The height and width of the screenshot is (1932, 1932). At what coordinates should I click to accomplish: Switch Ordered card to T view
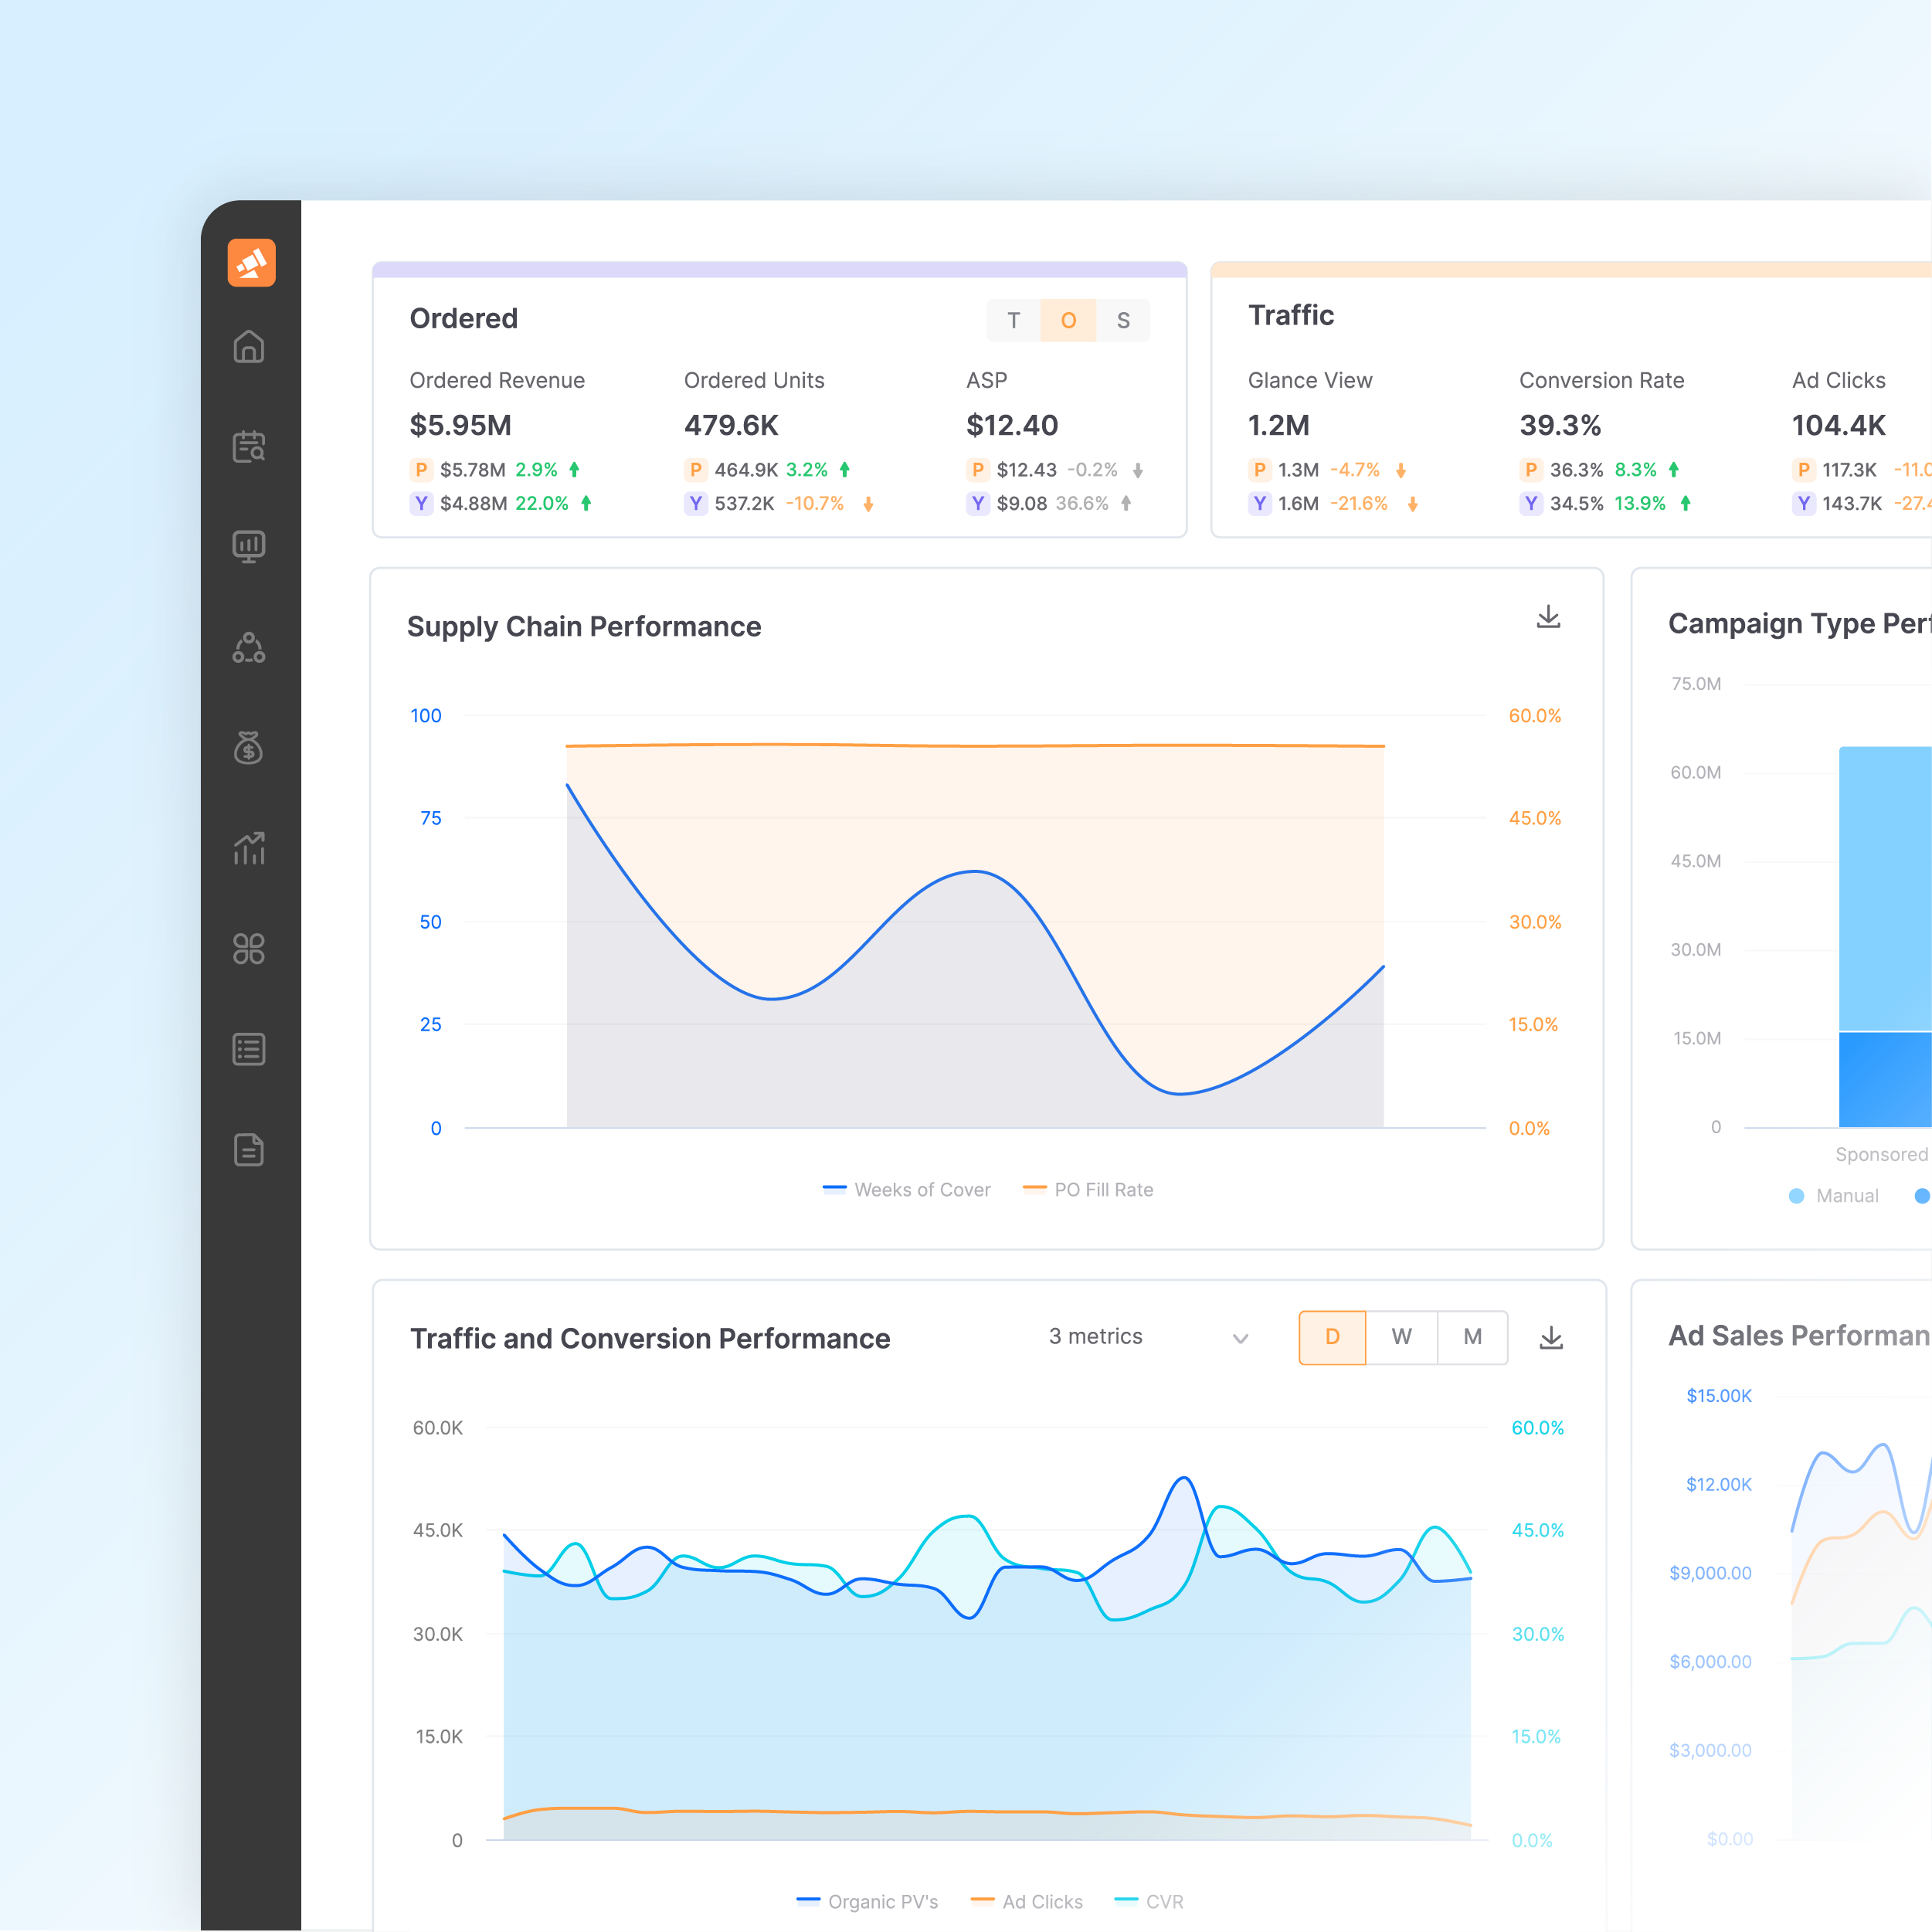(x=1013, y=321)
